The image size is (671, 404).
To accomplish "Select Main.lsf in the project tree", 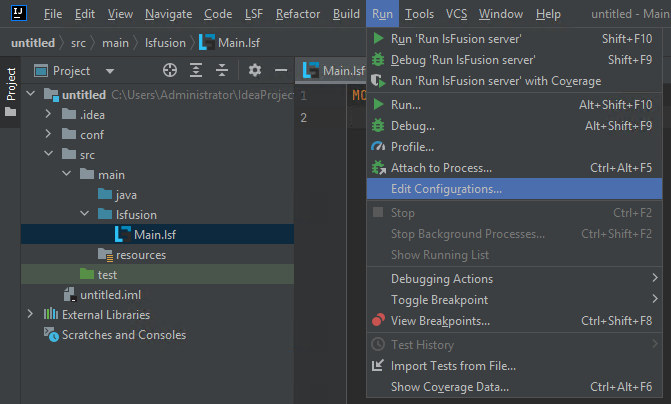I will (x=155, y=235).
